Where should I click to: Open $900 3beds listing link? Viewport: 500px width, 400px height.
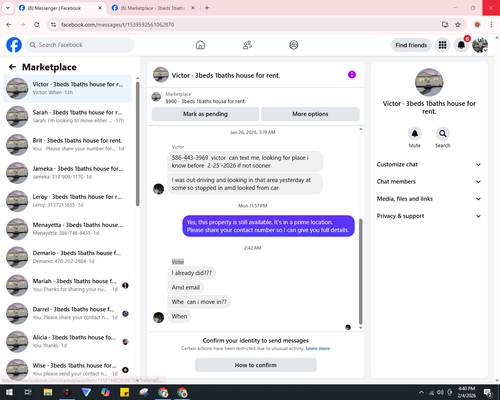(x=206, y=101)
